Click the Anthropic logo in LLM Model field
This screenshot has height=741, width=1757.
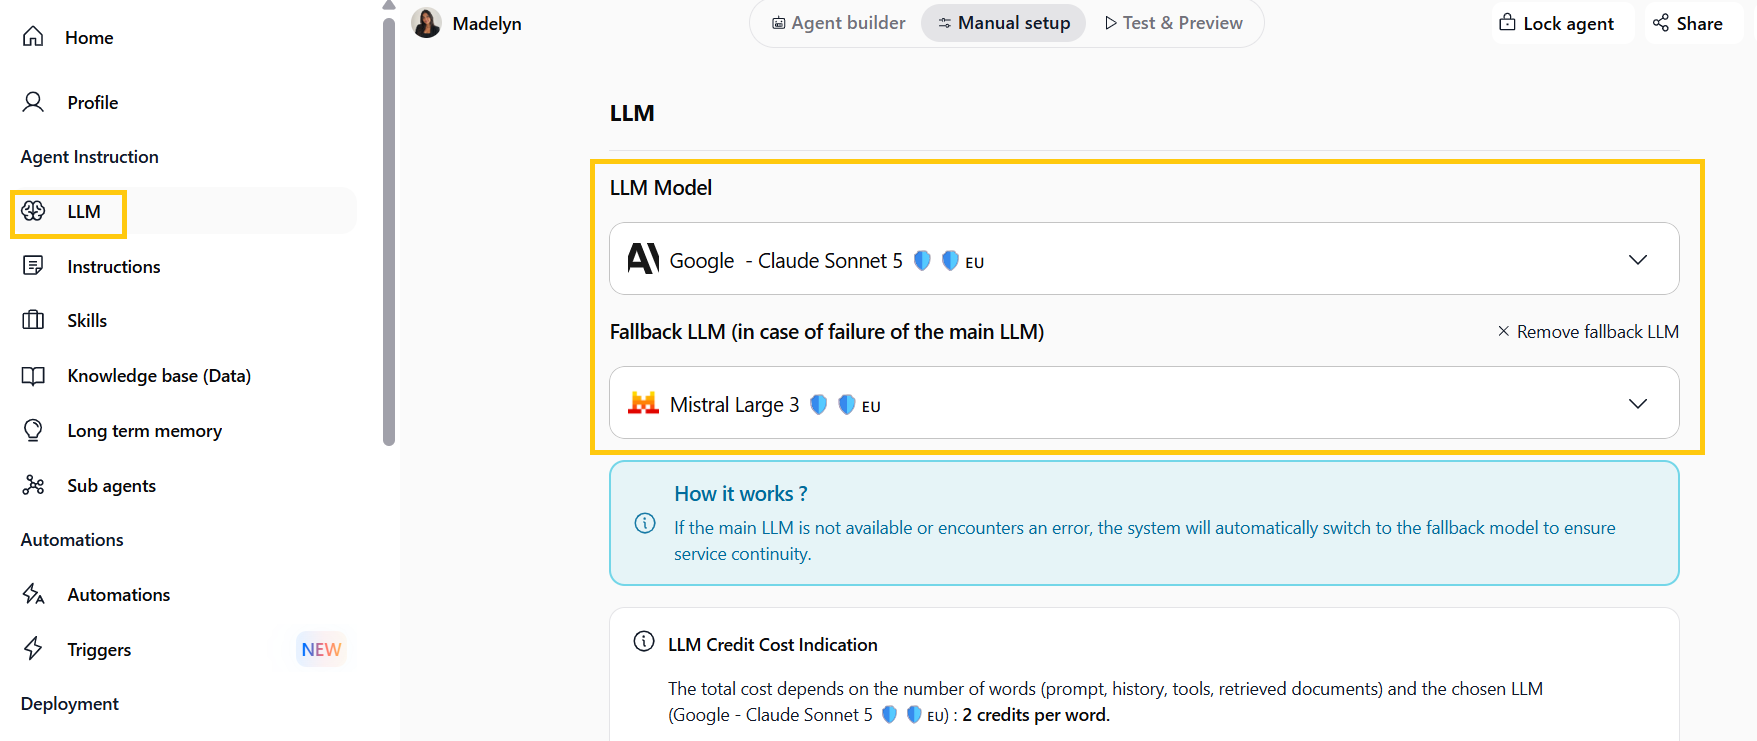(x=643, y=259)
